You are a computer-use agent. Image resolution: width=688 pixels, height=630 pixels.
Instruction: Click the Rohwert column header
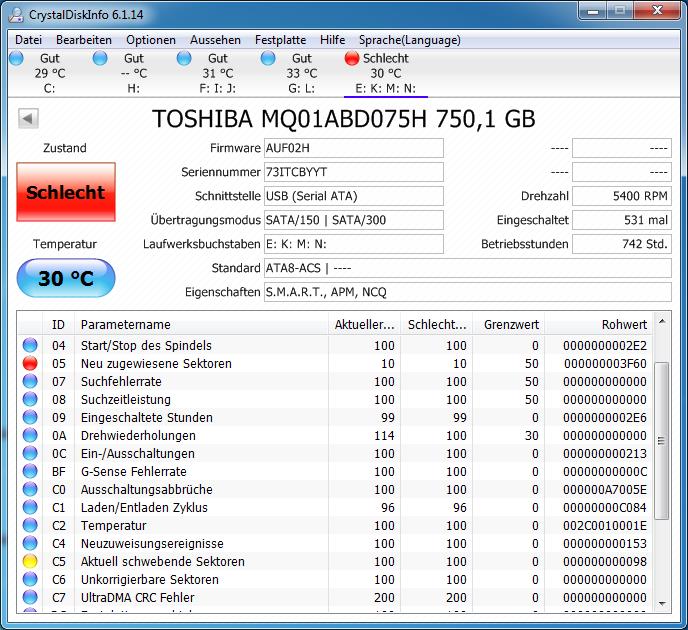[599, 325]
